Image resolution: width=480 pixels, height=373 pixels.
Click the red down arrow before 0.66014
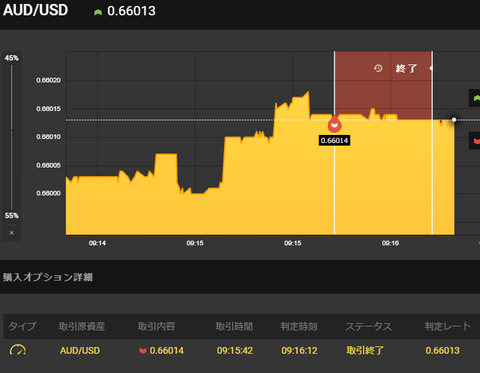[143, 351]
